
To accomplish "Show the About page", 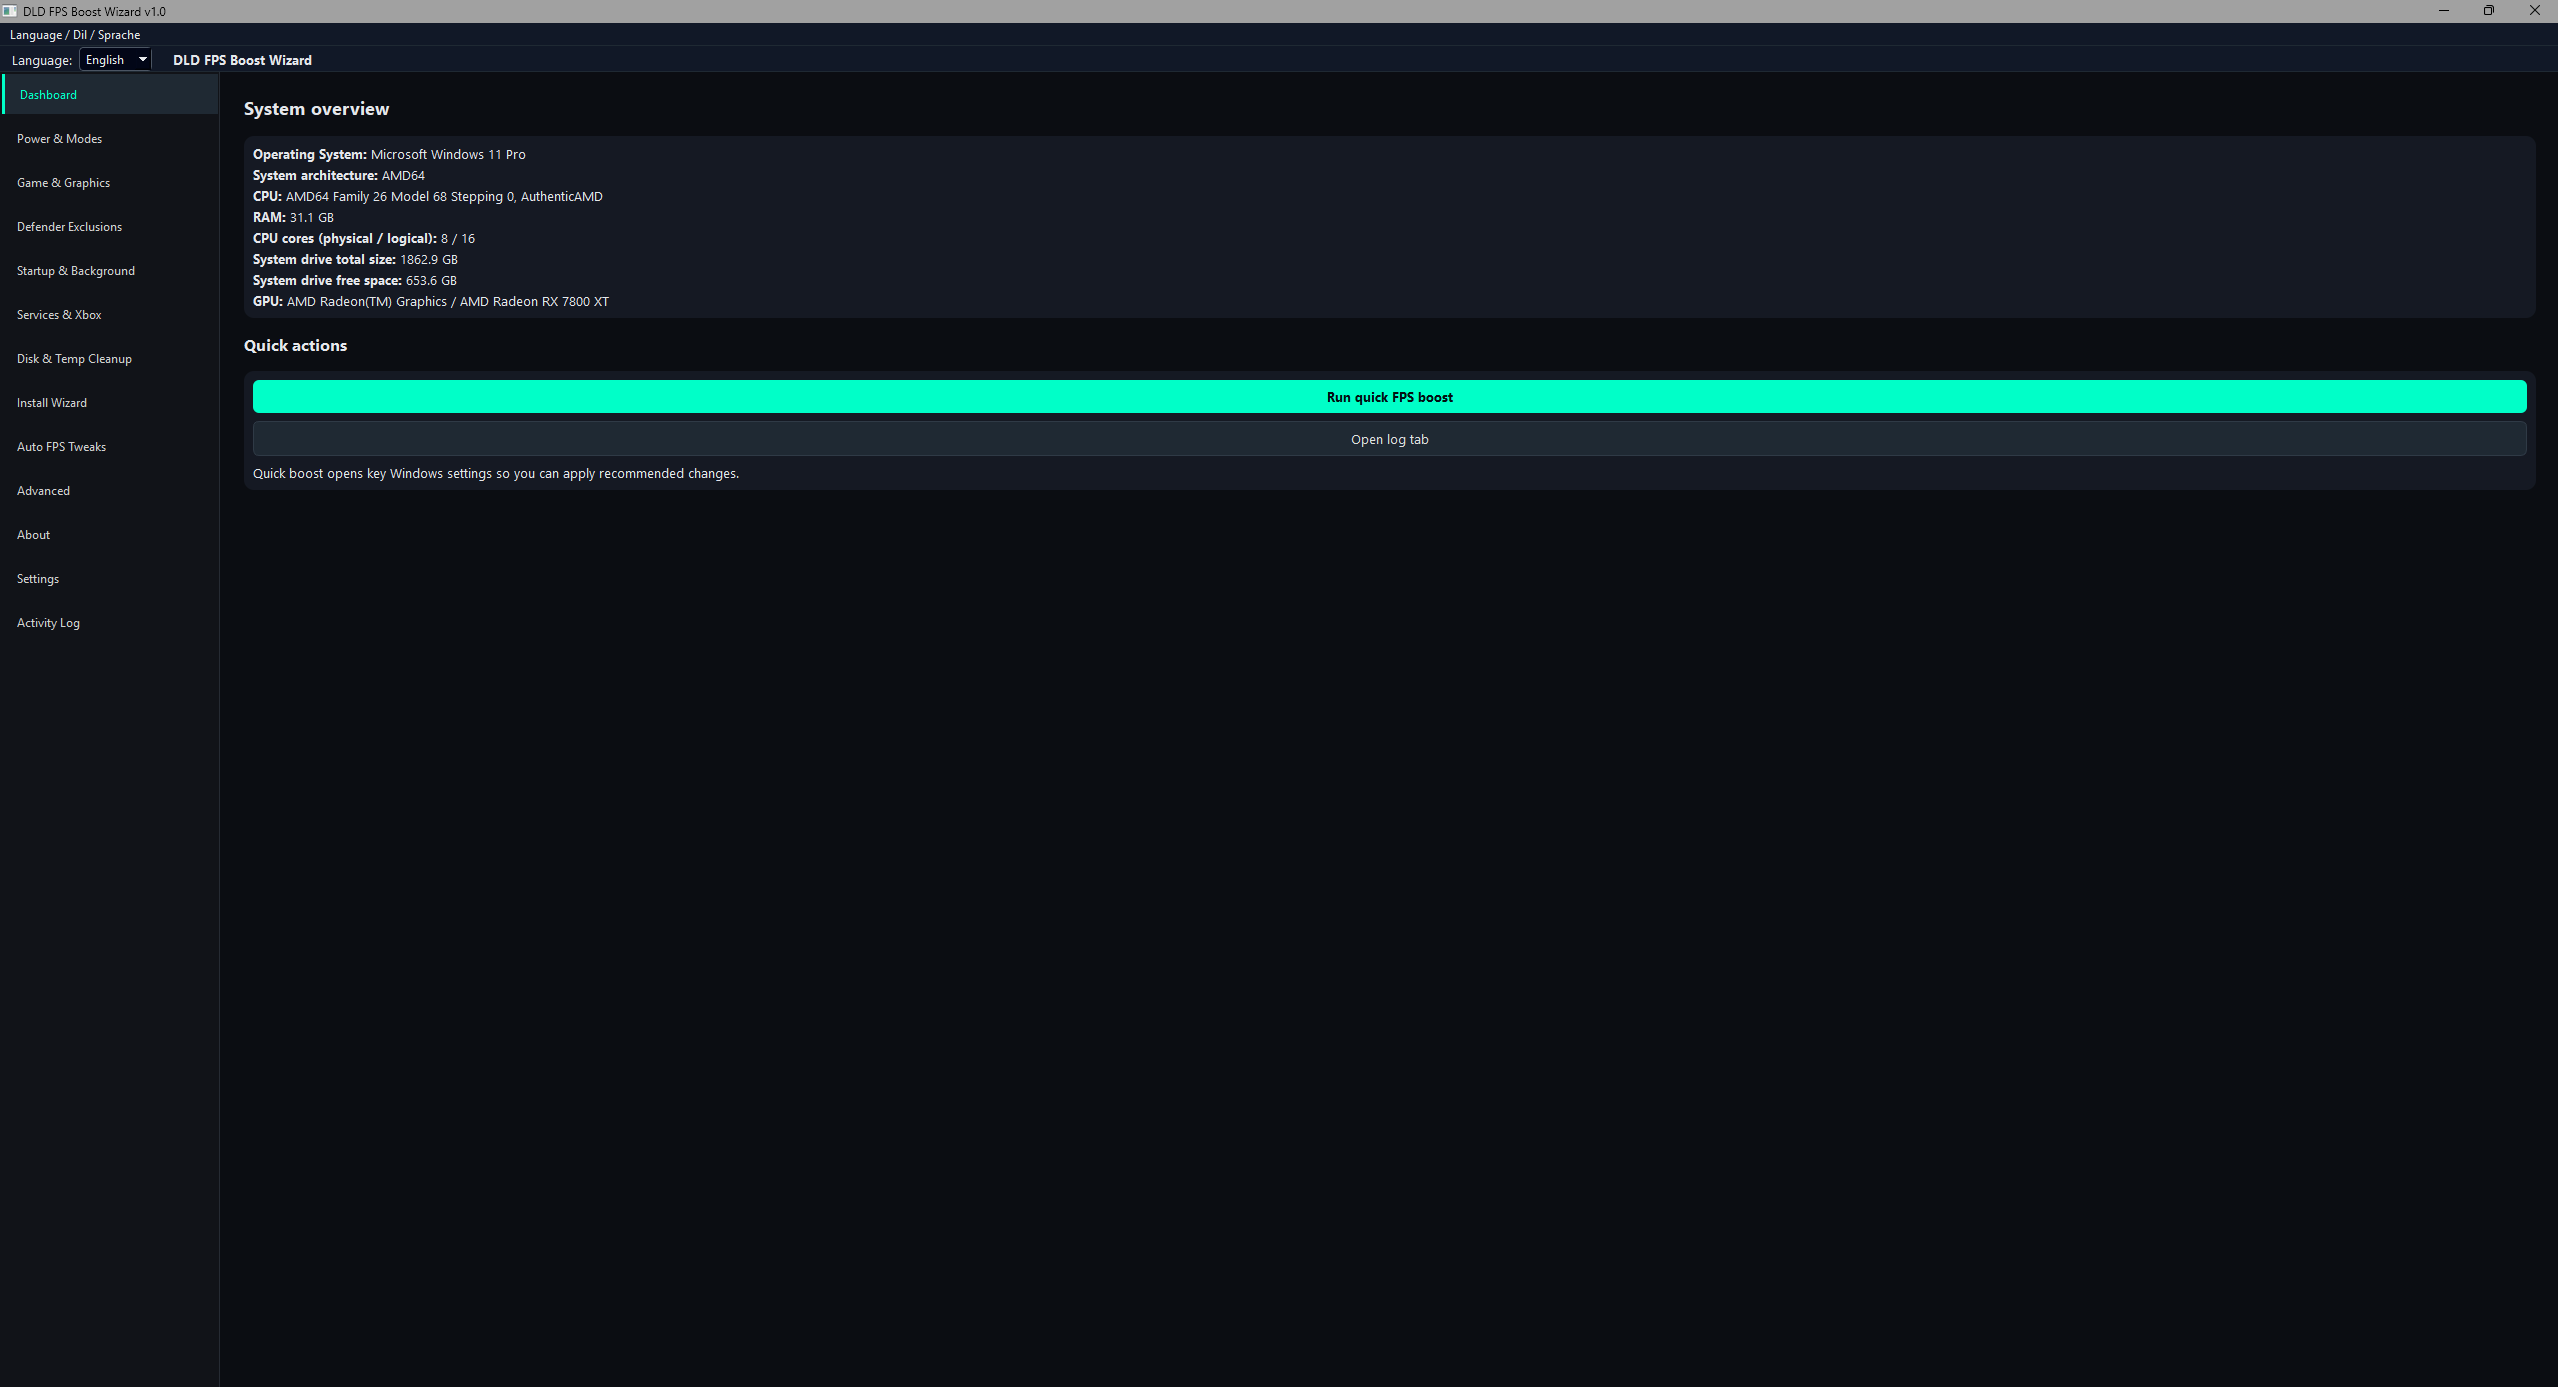I will [x=33, y=535].
